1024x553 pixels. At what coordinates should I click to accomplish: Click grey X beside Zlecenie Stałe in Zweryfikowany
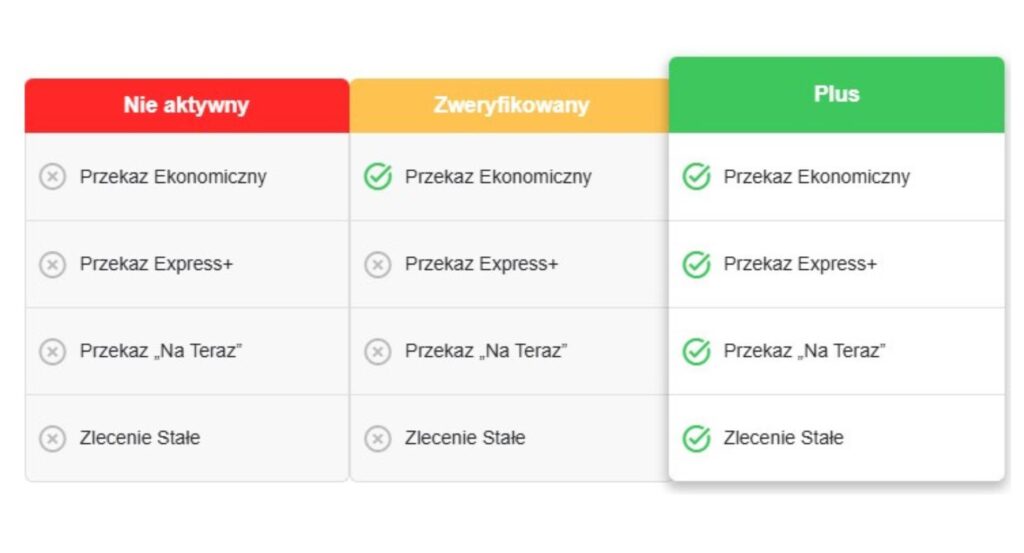click(377, 439)
